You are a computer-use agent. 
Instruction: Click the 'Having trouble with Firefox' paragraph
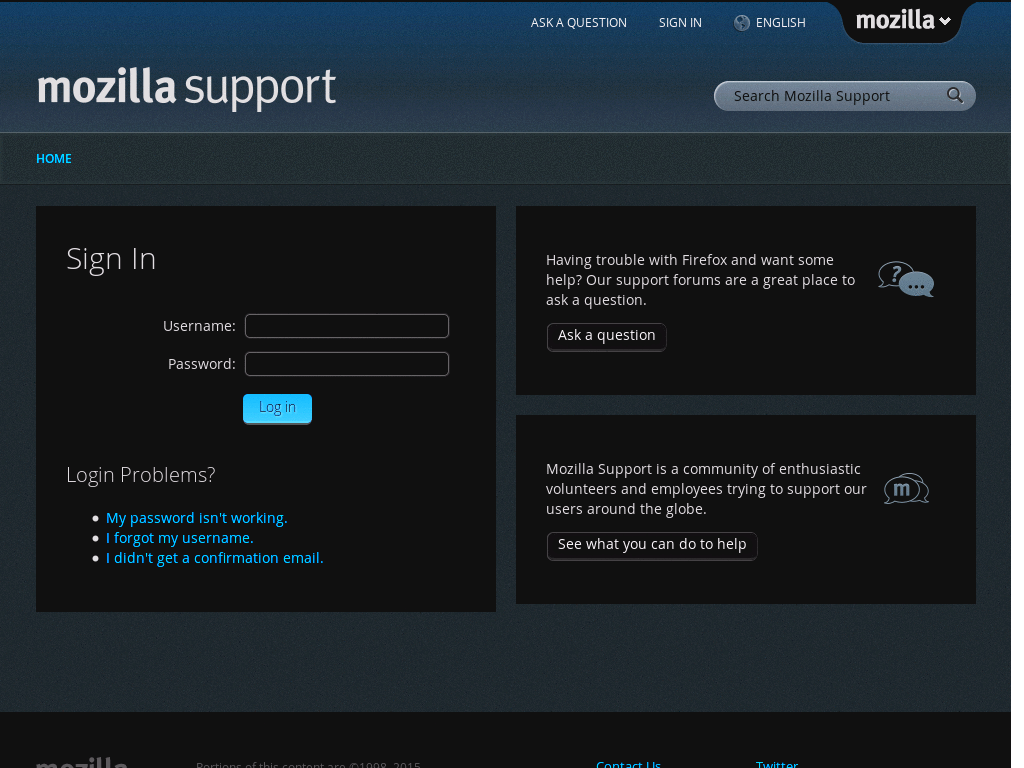700,280
